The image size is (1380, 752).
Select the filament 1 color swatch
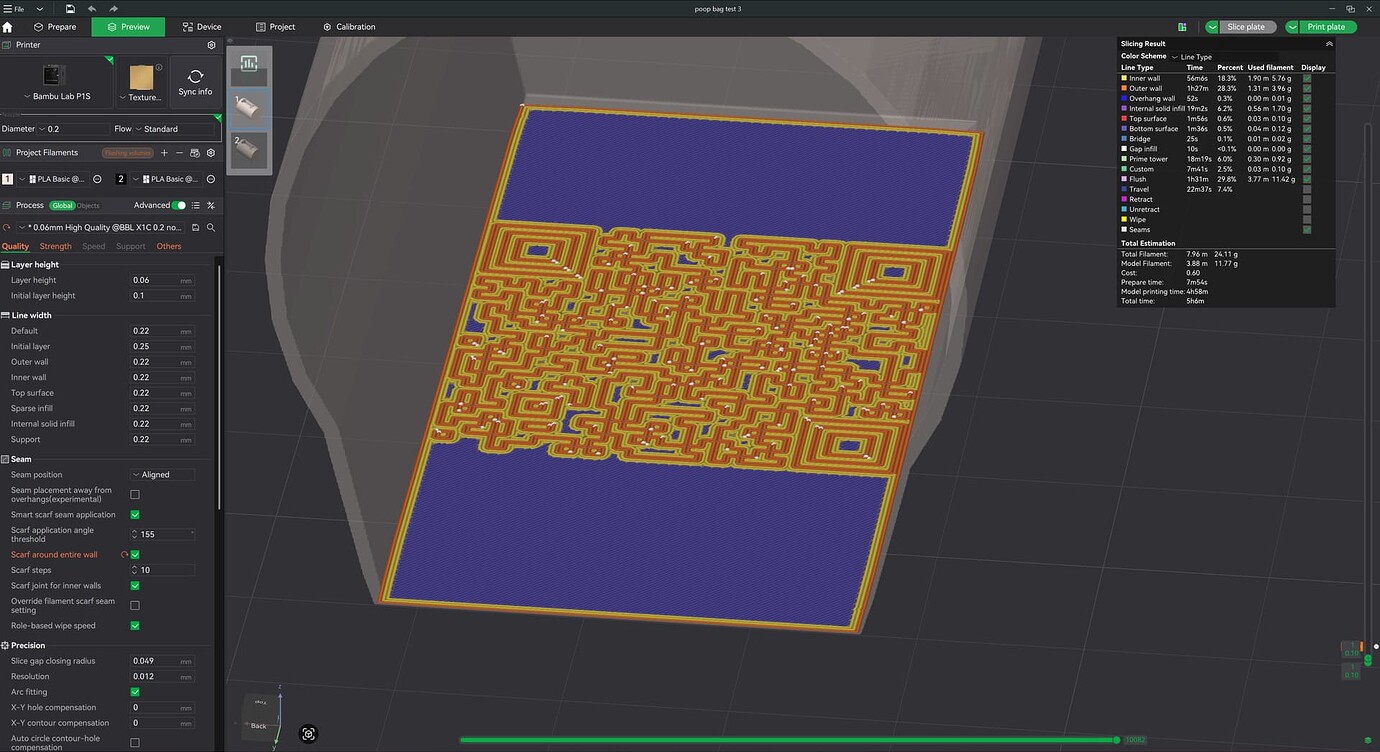8,179
